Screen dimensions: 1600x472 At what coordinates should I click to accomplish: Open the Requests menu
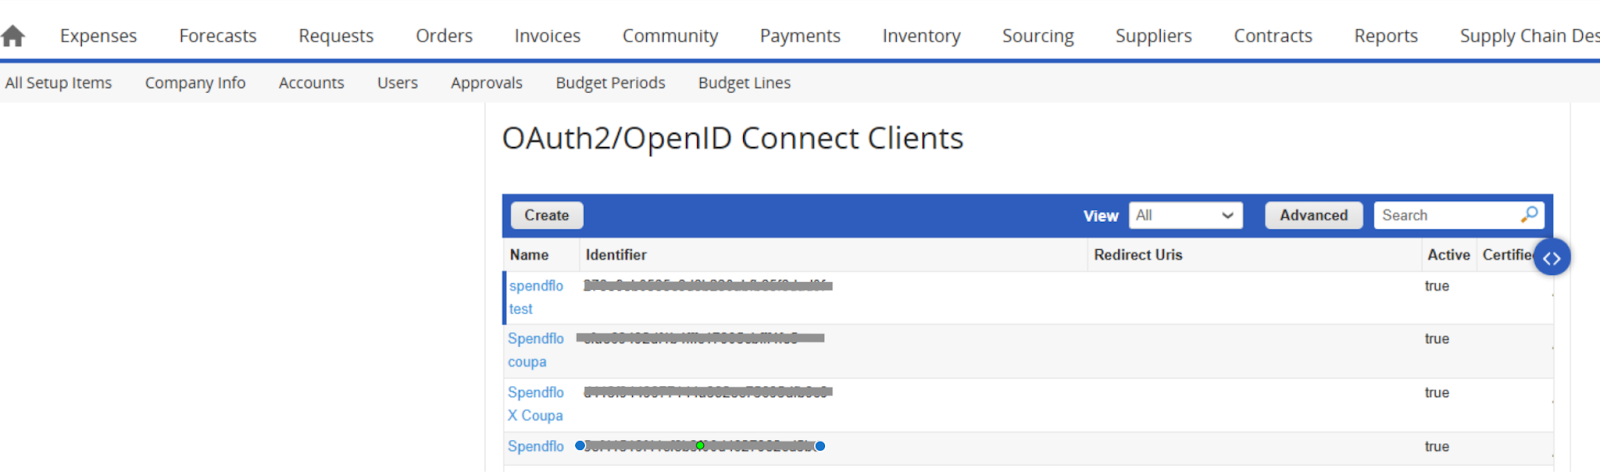(x=336, y=36)
